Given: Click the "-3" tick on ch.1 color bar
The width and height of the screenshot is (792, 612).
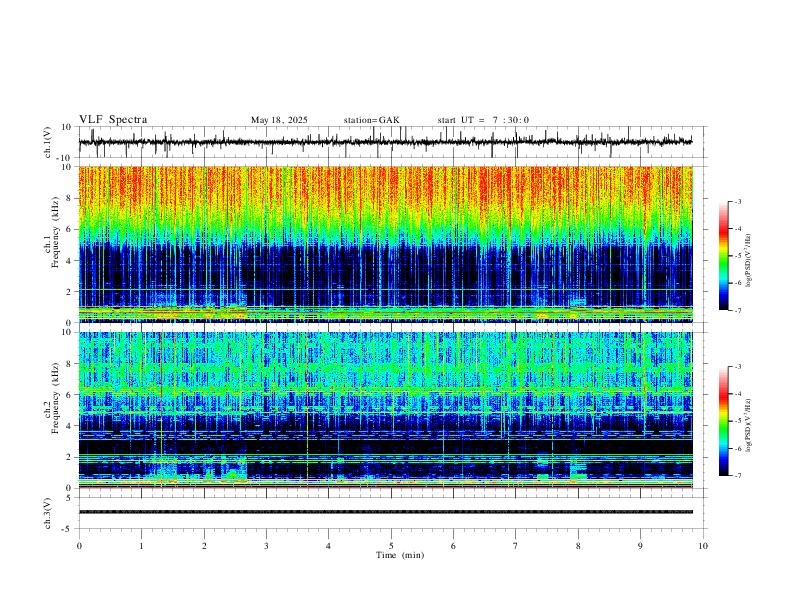Looking at the screenshot, I should pyautogui.click(x=738, y=201).
